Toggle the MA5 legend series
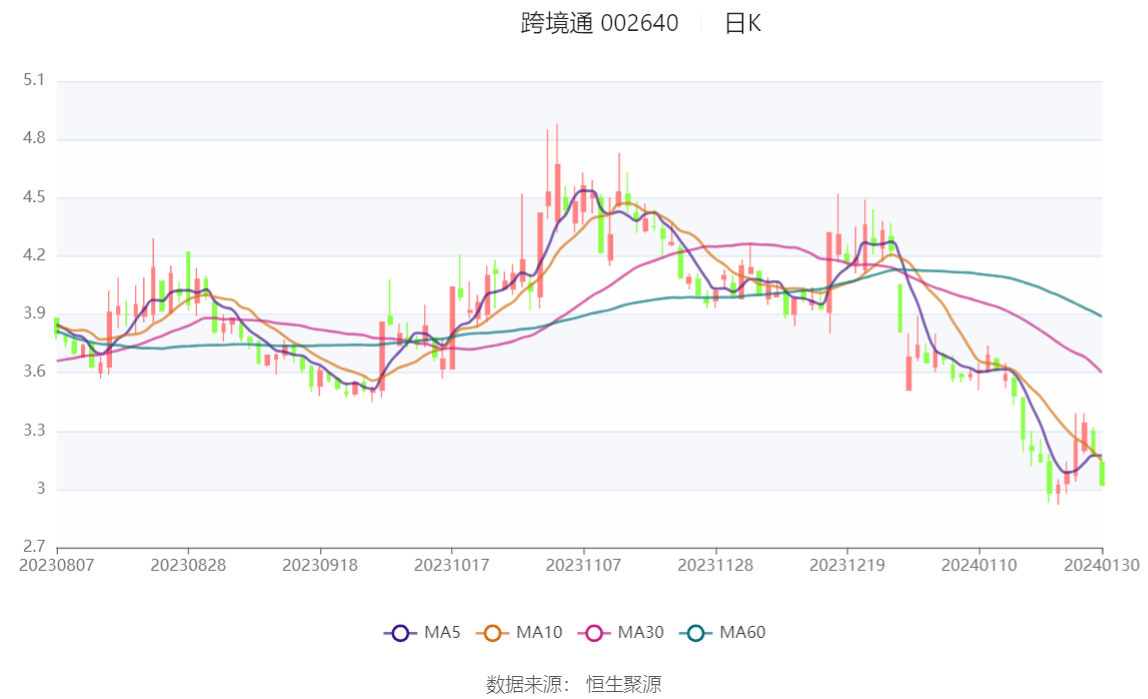1148x699 pixels. coord(422,632)
